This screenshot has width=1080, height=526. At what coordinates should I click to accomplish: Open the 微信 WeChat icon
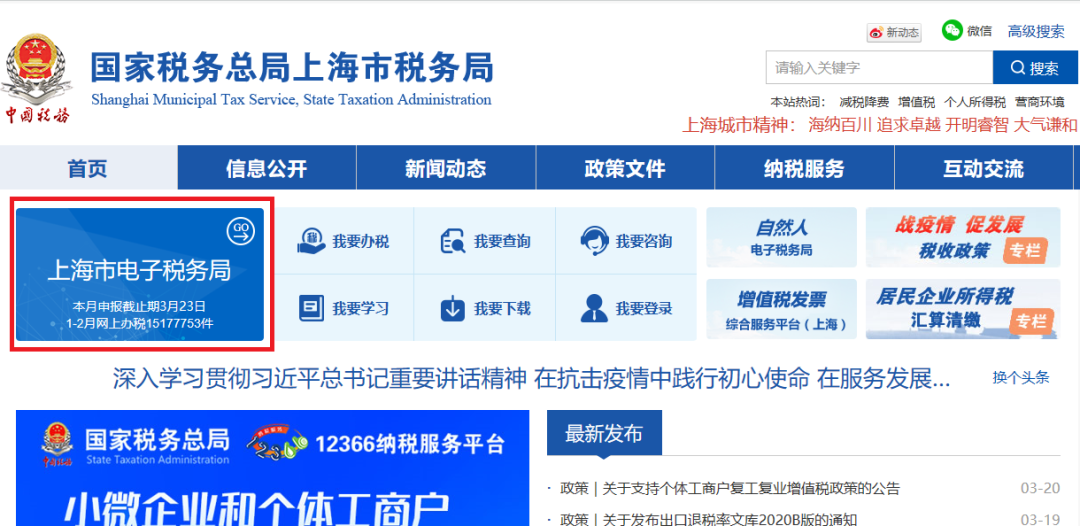[x=952, y=31]
